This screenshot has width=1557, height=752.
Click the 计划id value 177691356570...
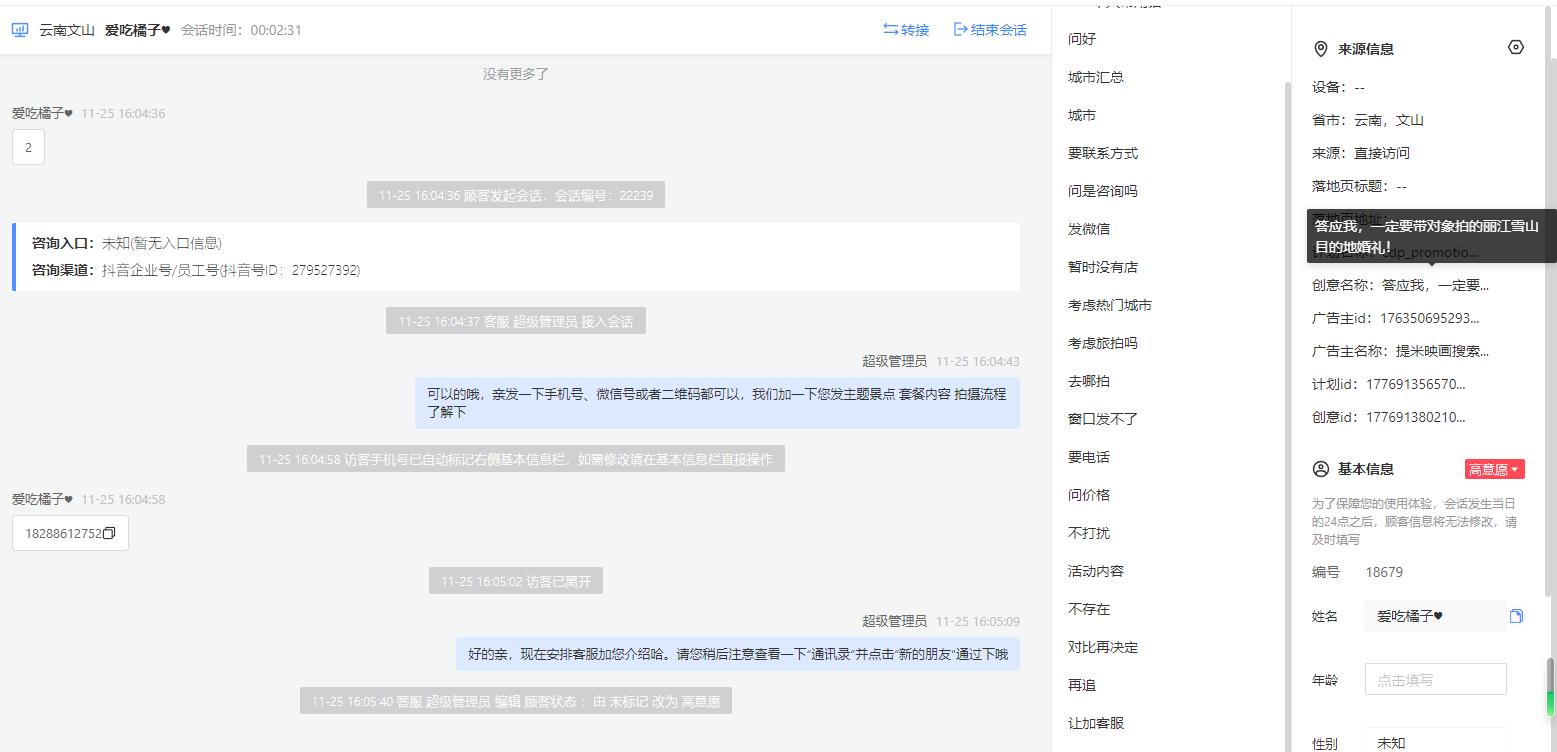[1415, 384]
